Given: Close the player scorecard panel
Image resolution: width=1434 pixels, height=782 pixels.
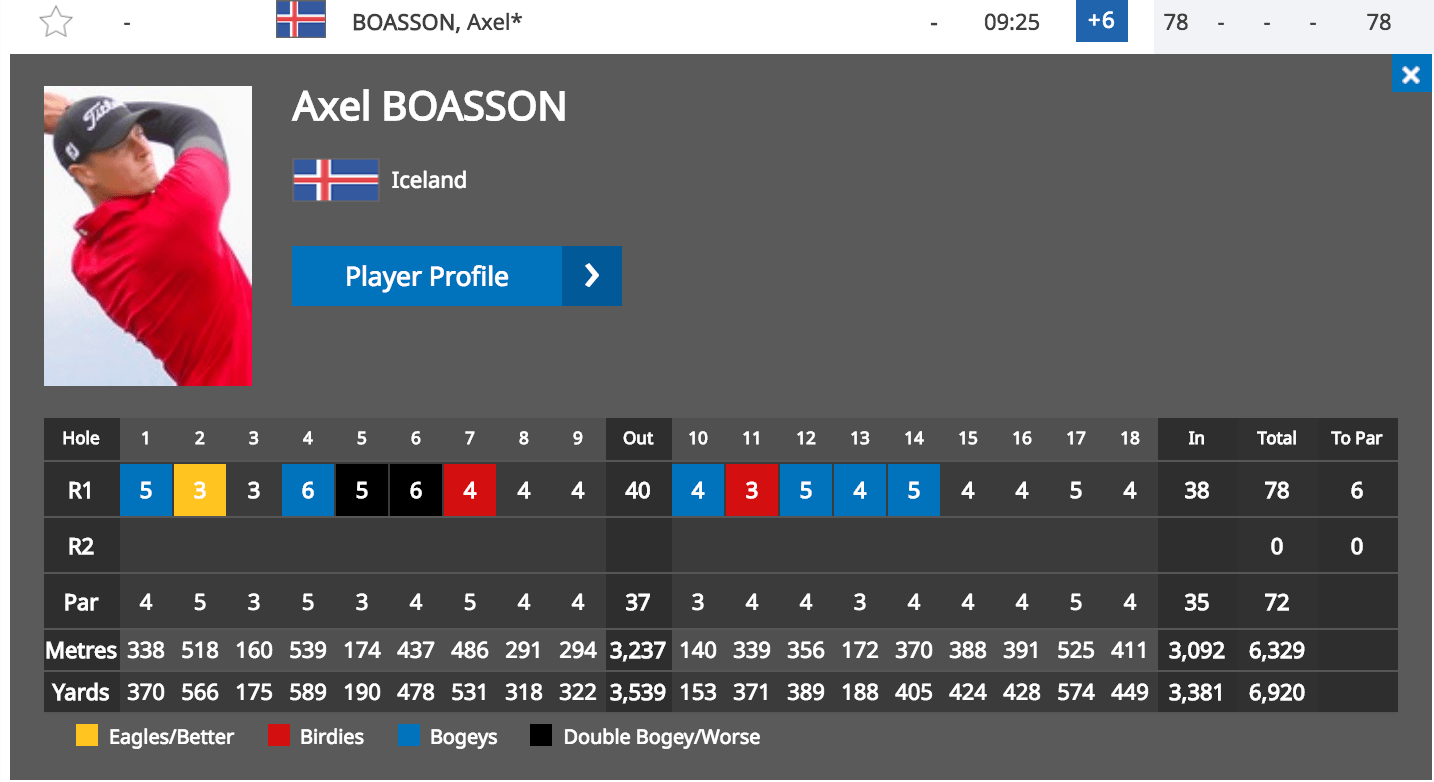Looking at the screenshot, I should (x=1411, y=74).
